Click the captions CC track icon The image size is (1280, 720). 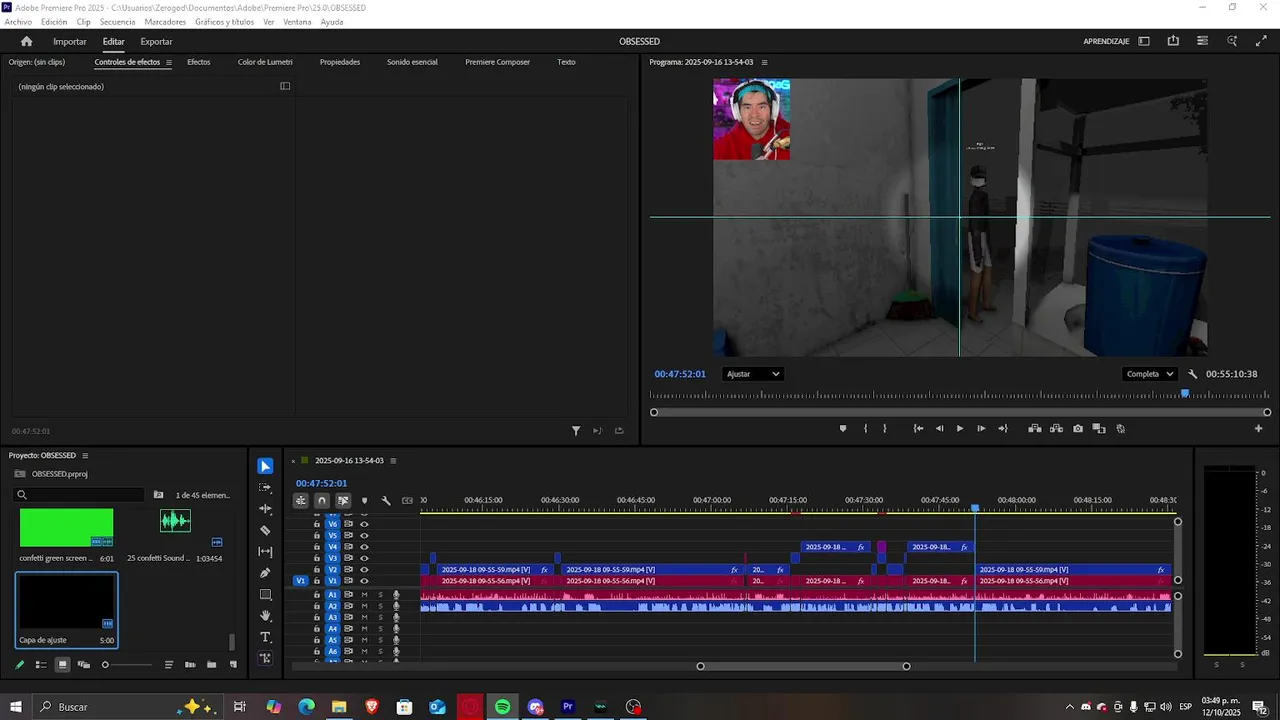click(x=407, y=501)
